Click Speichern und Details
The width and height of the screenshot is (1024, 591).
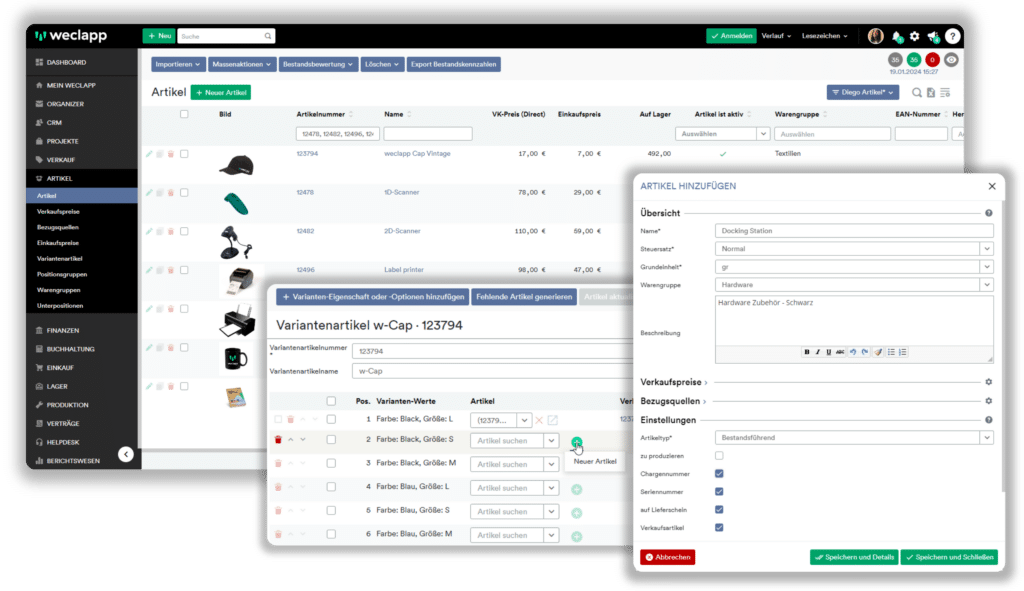coord(854,557)
